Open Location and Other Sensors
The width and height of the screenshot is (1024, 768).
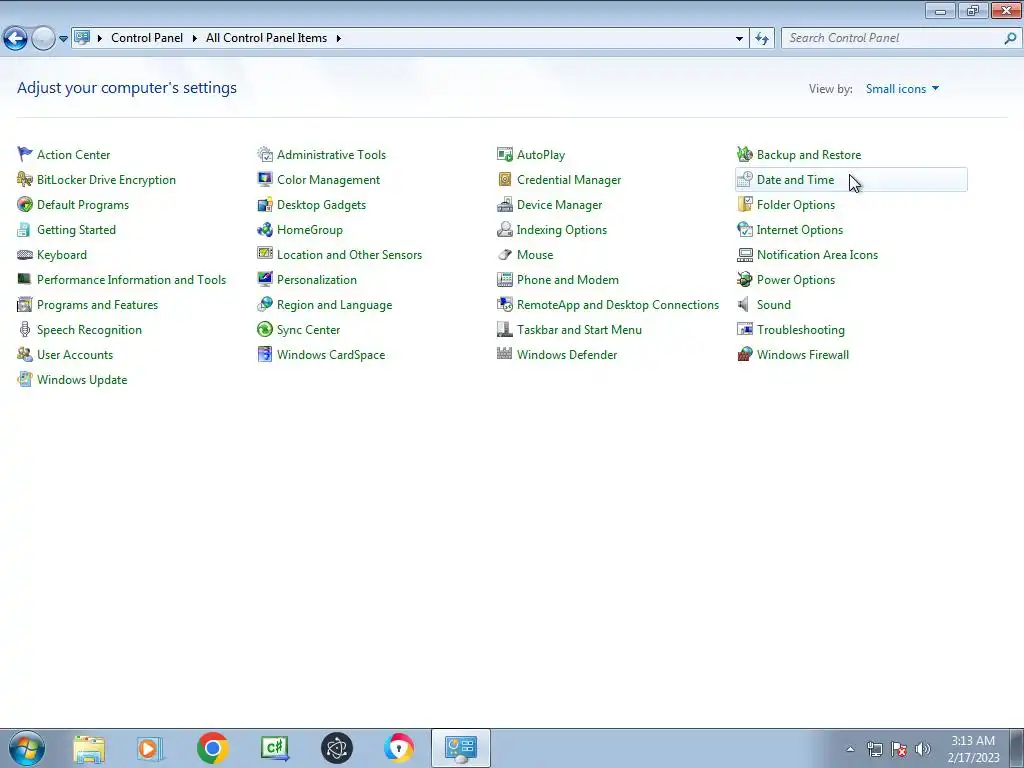(x=349, y=255)
